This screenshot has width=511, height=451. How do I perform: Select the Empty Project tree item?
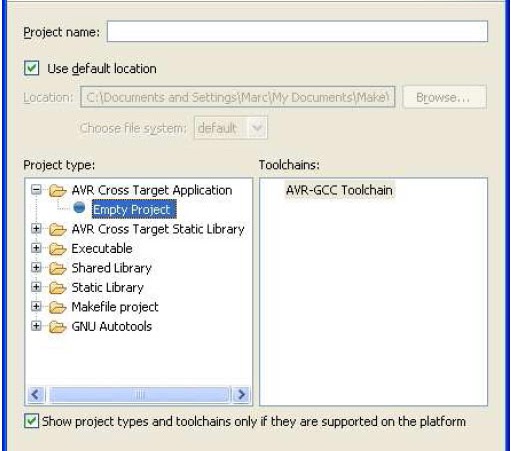tap(134, 209)
